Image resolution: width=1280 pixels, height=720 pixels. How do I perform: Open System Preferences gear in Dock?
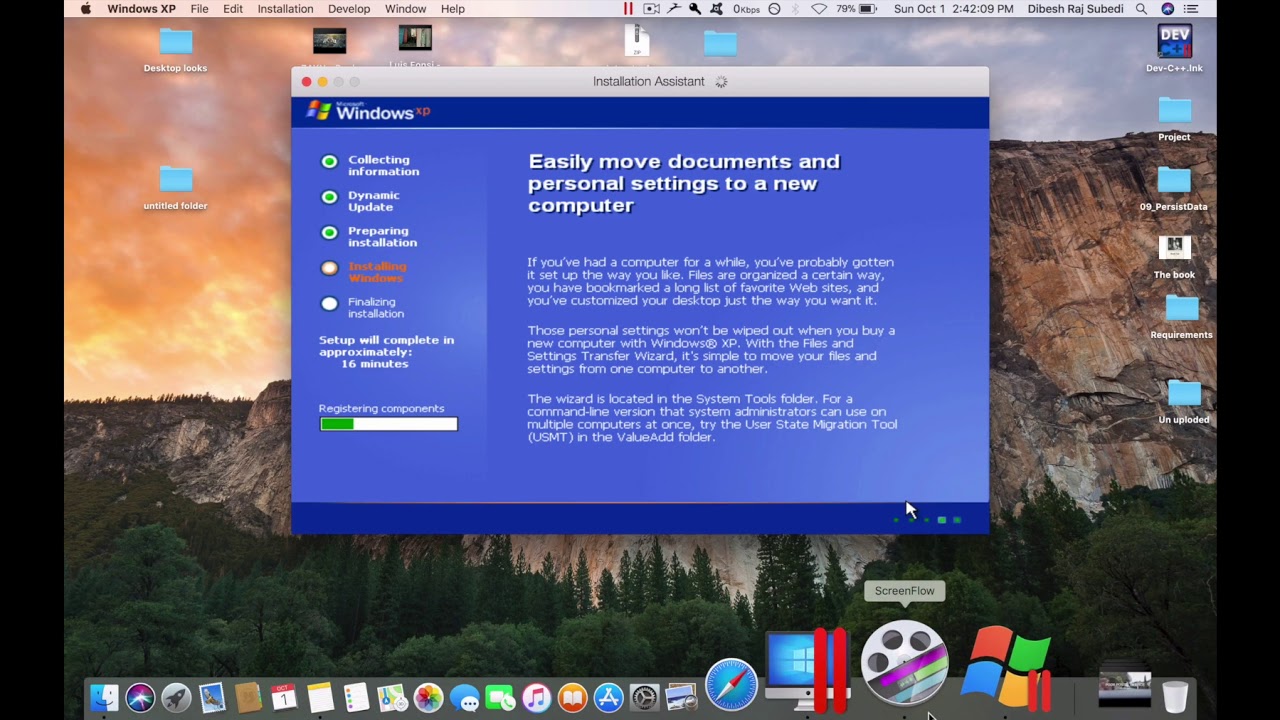click(x=644, y=697)
